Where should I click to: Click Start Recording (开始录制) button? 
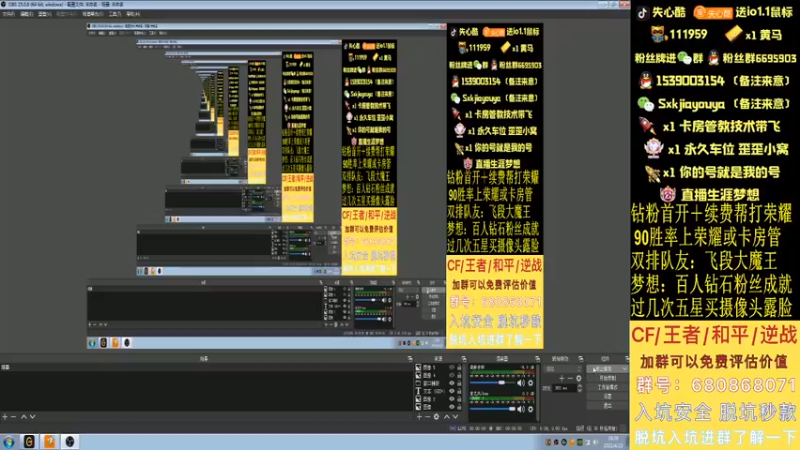click(x=607, y=378)
